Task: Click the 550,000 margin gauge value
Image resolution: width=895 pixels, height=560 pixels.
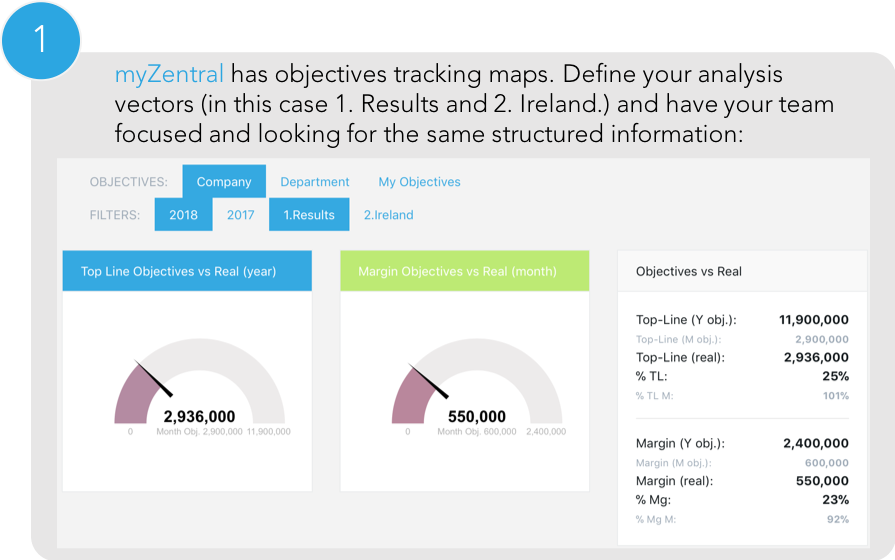Action: point(476,417)
